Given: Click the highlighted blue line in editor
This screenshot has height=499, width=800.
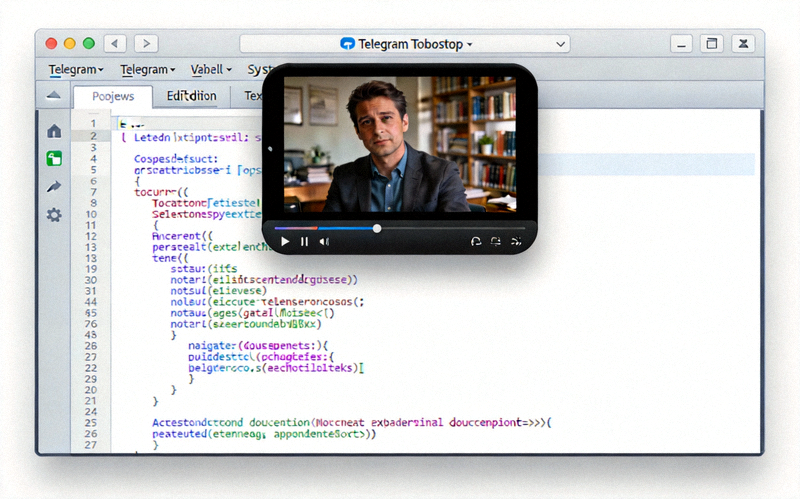Looking at the screenshot, I should pyautogui.click(x=646, y=164).
